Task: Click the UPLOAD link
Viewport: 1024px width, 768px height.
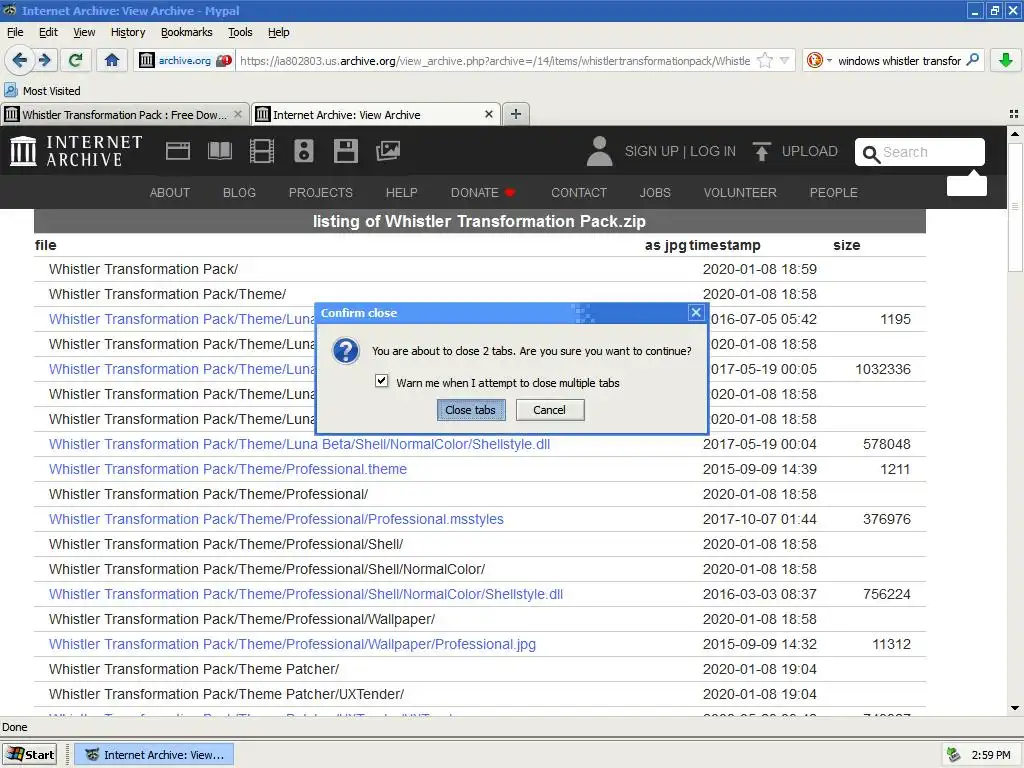Action: coord(810,152)
